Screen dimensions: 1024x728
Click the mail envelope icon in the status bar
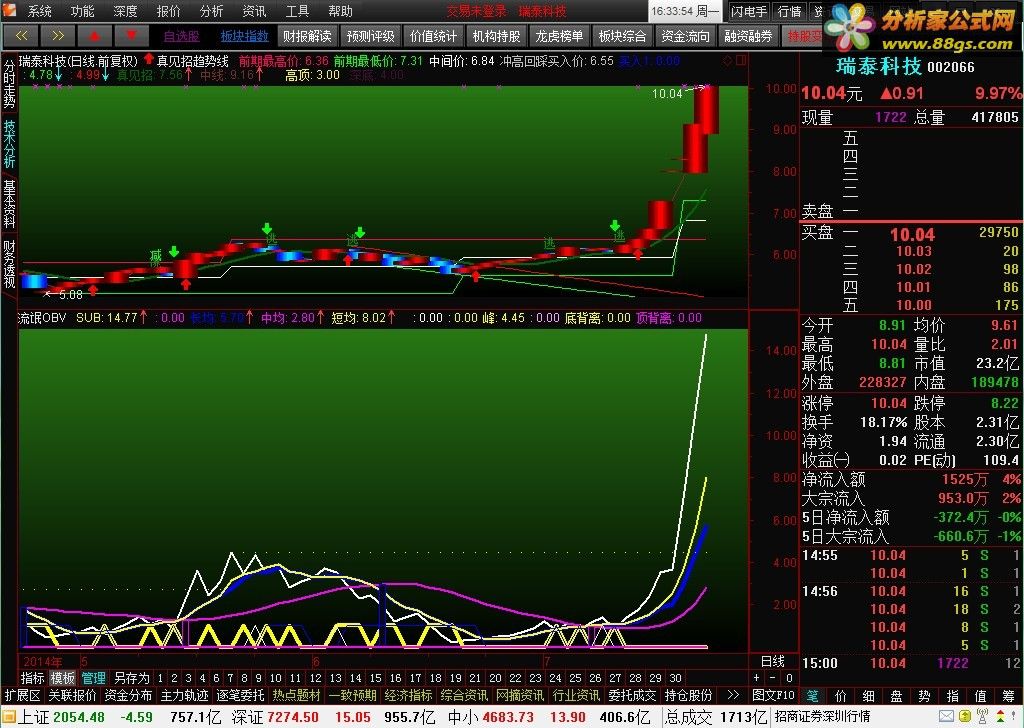[x=947, y=717]
